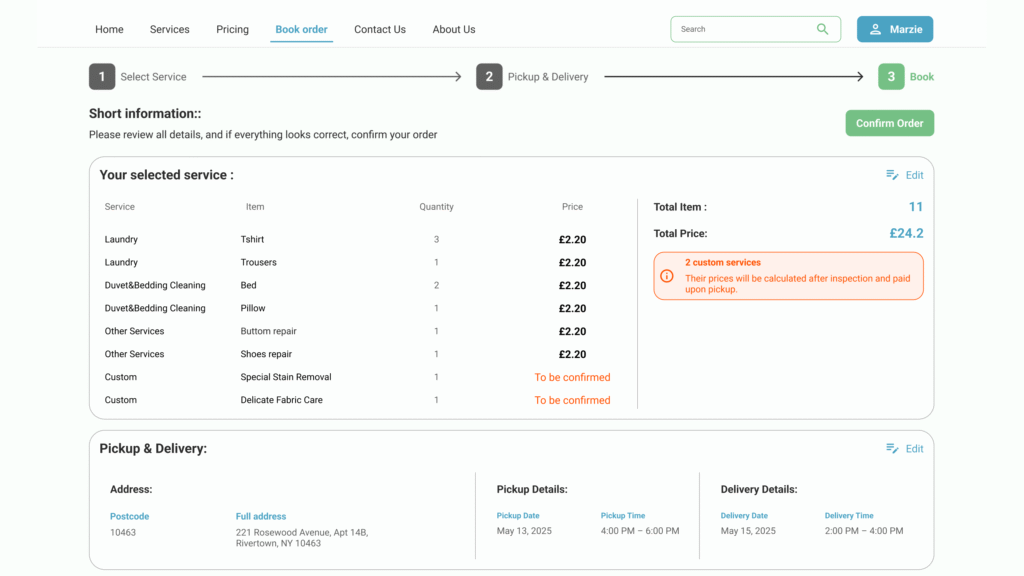Select step 1 number badge
Screen dimensions: 1024x576
[101, 77]
